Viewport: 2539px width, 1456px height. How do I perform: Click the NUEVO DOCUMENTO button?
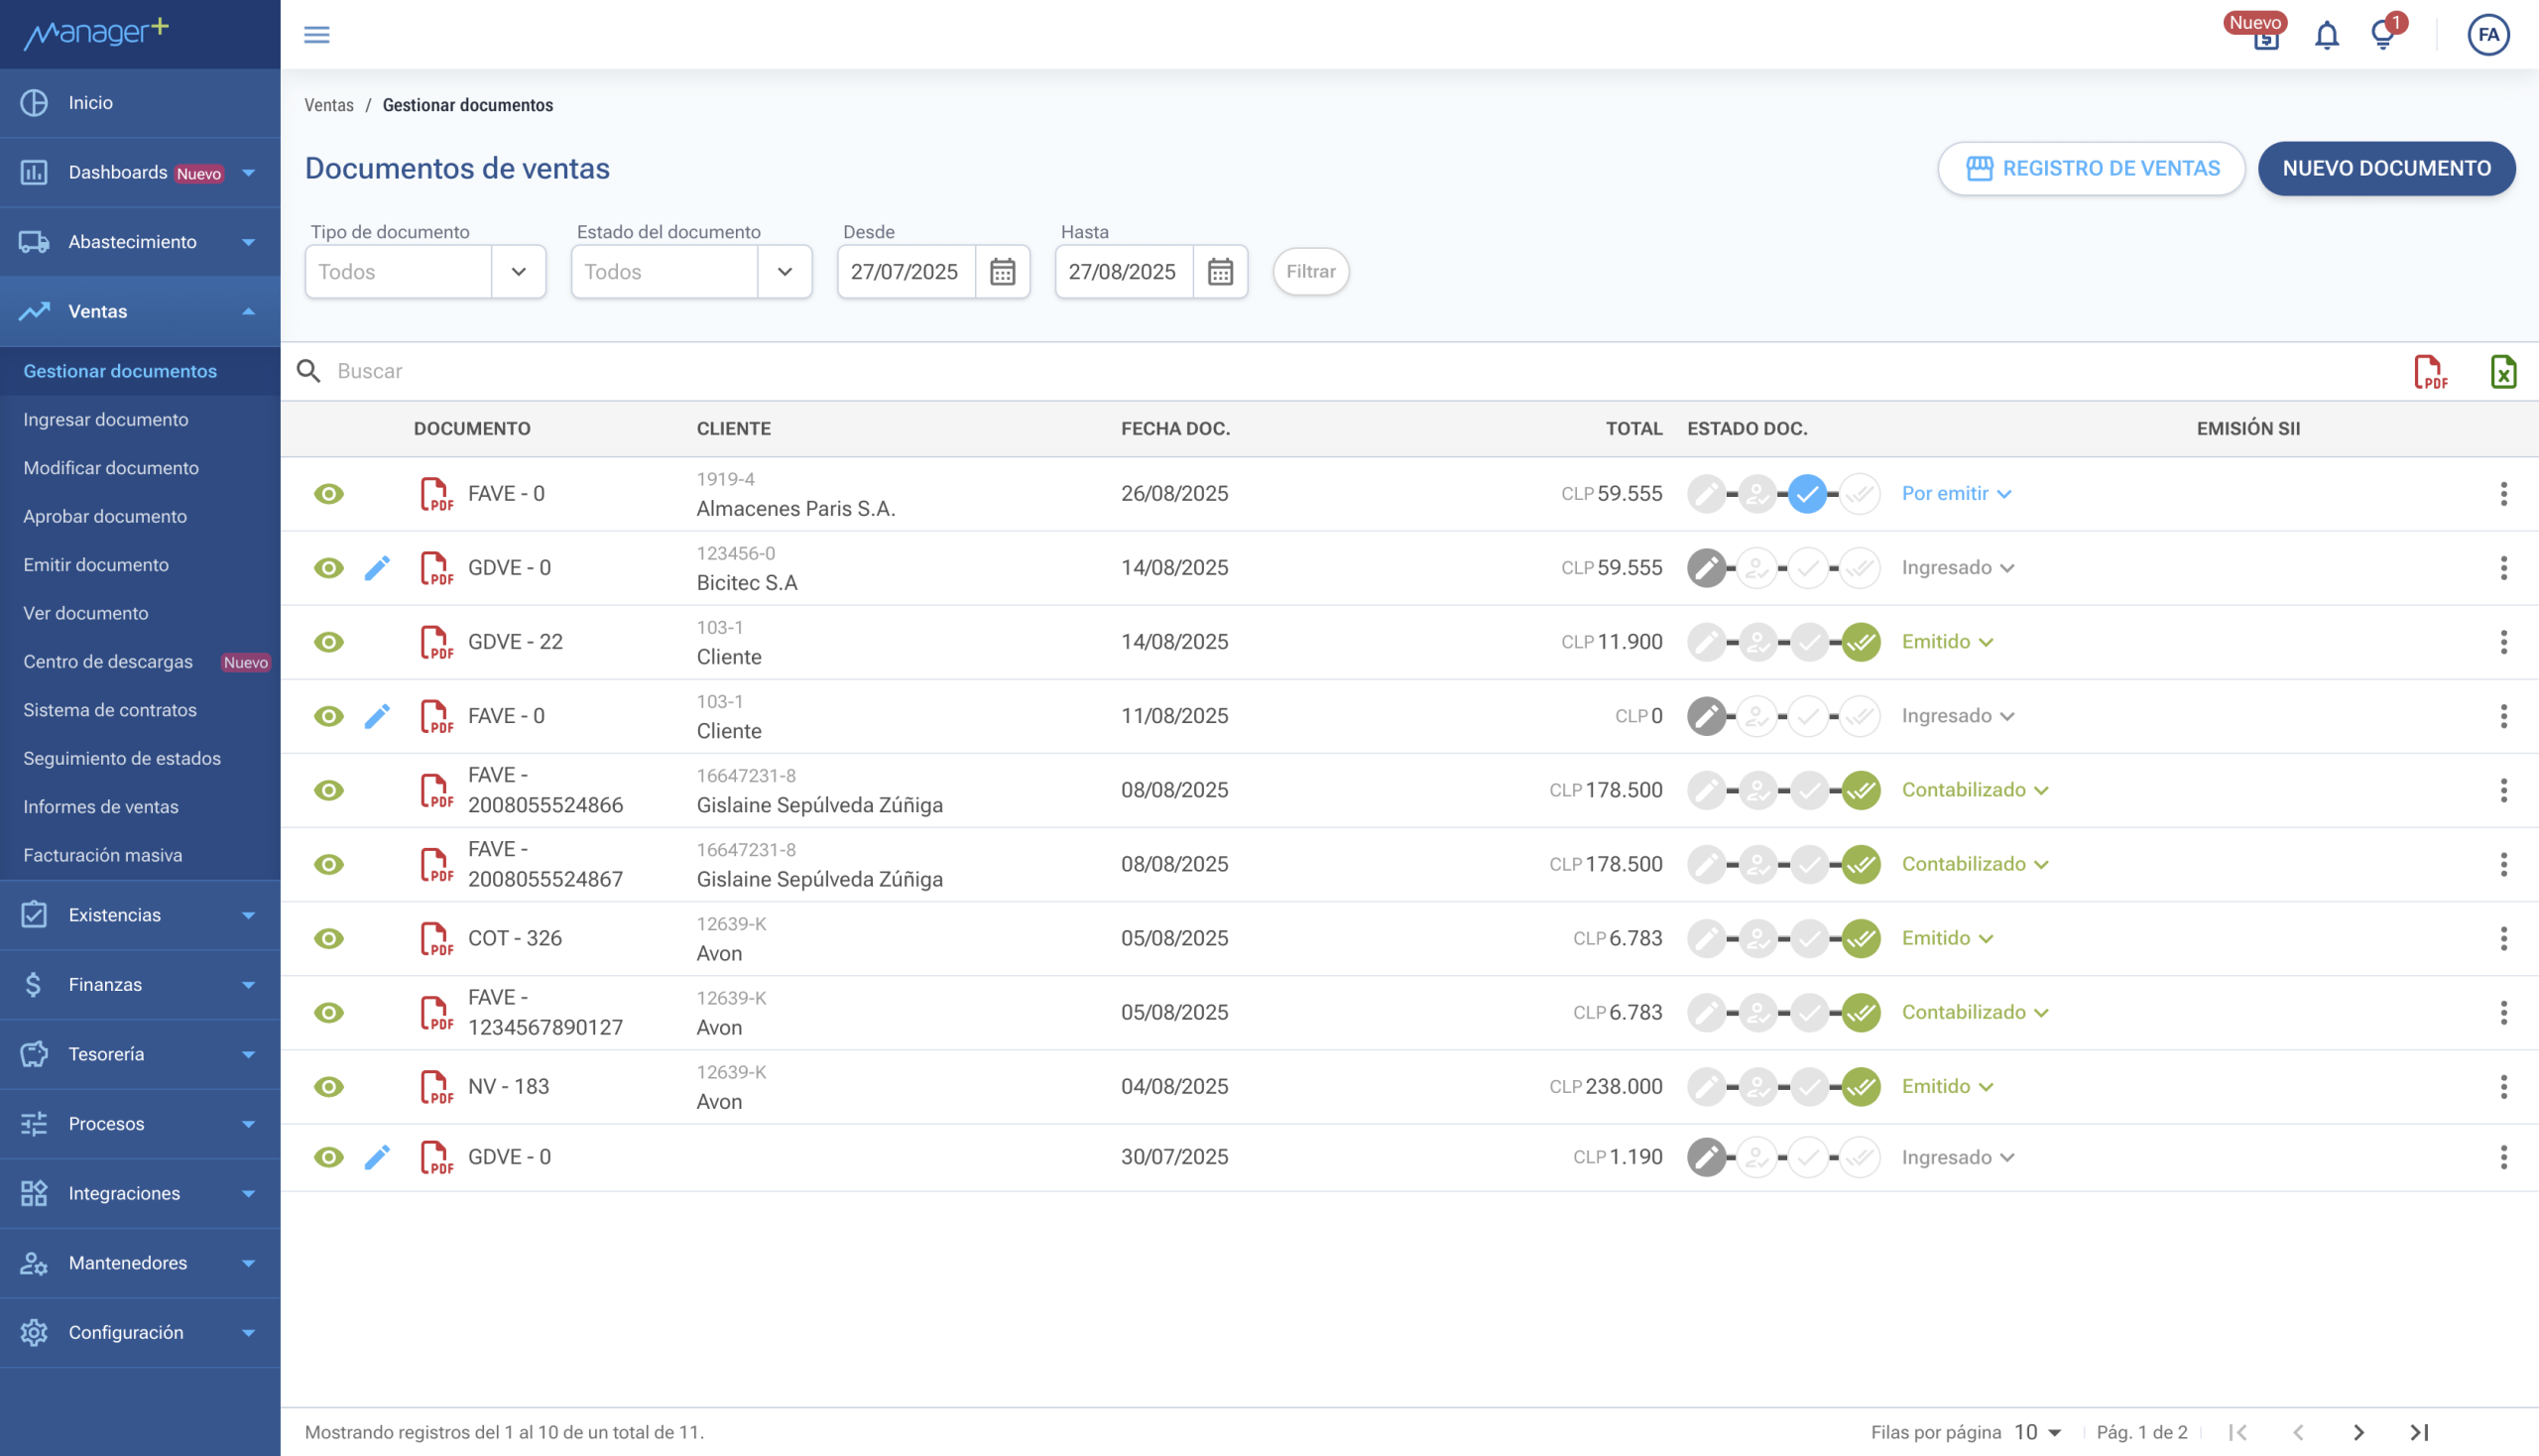pos(2386,168)
